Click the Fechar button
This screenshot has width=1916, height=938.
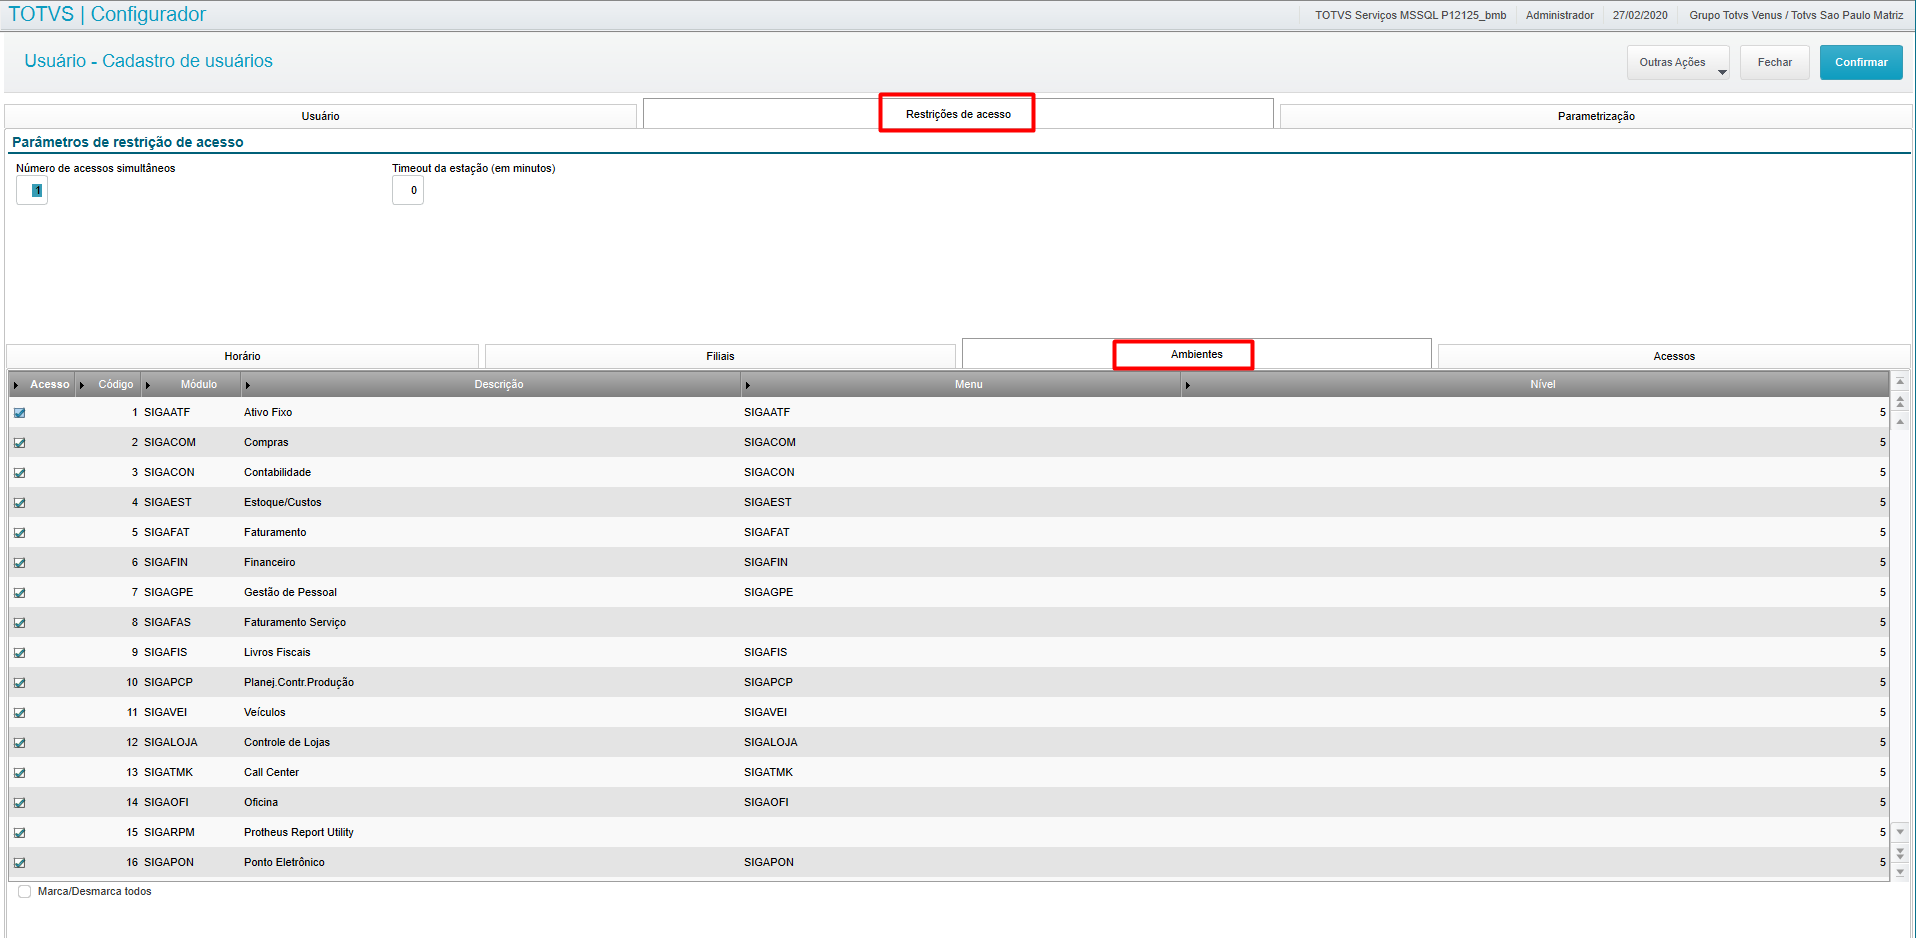click(1775, 62)
